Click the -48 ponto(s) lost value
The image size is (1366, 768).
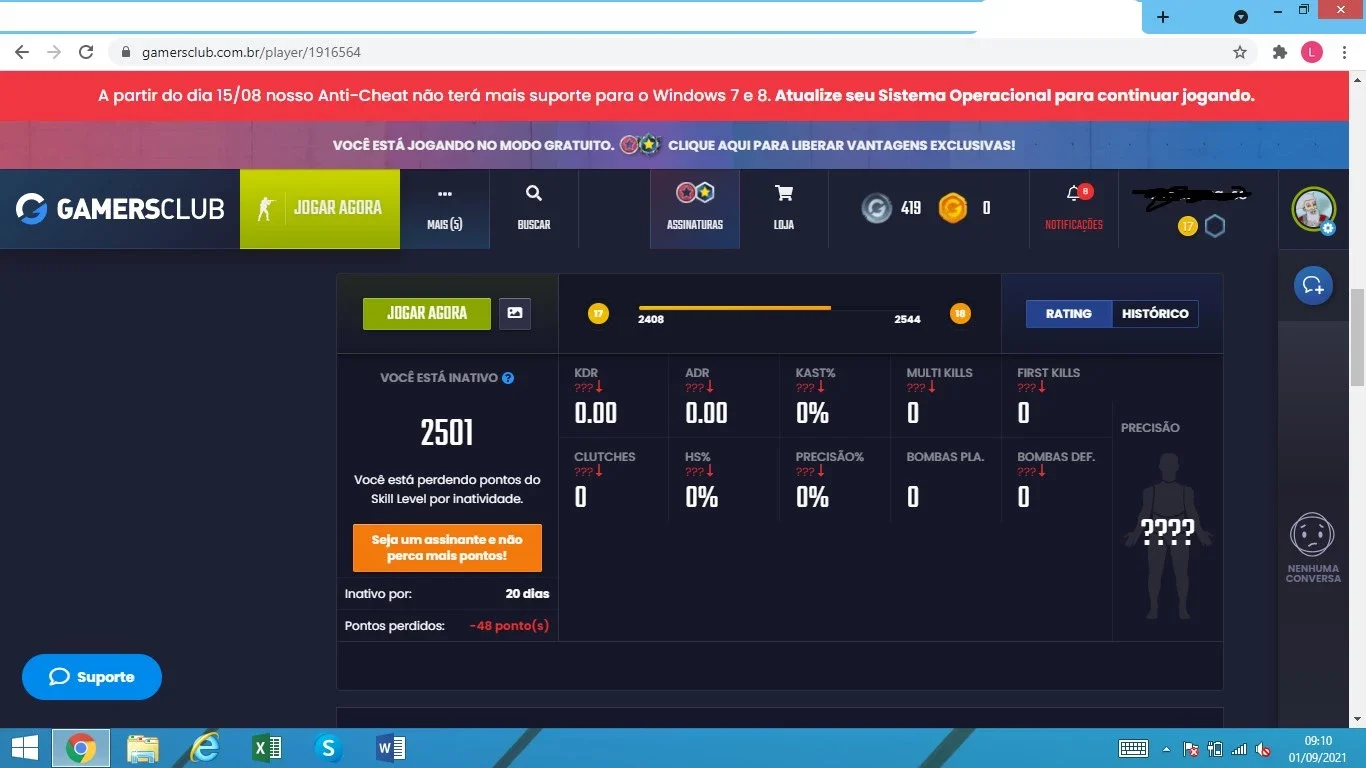pyautogui.click(x=509, y=626)
